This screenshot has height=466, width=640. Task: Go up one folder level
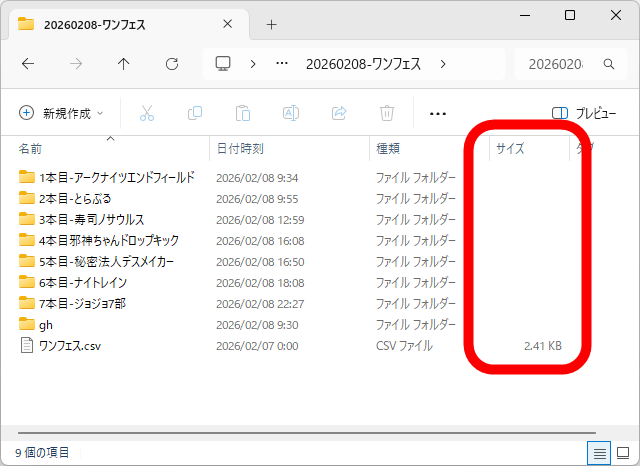[x=124, y=63]
